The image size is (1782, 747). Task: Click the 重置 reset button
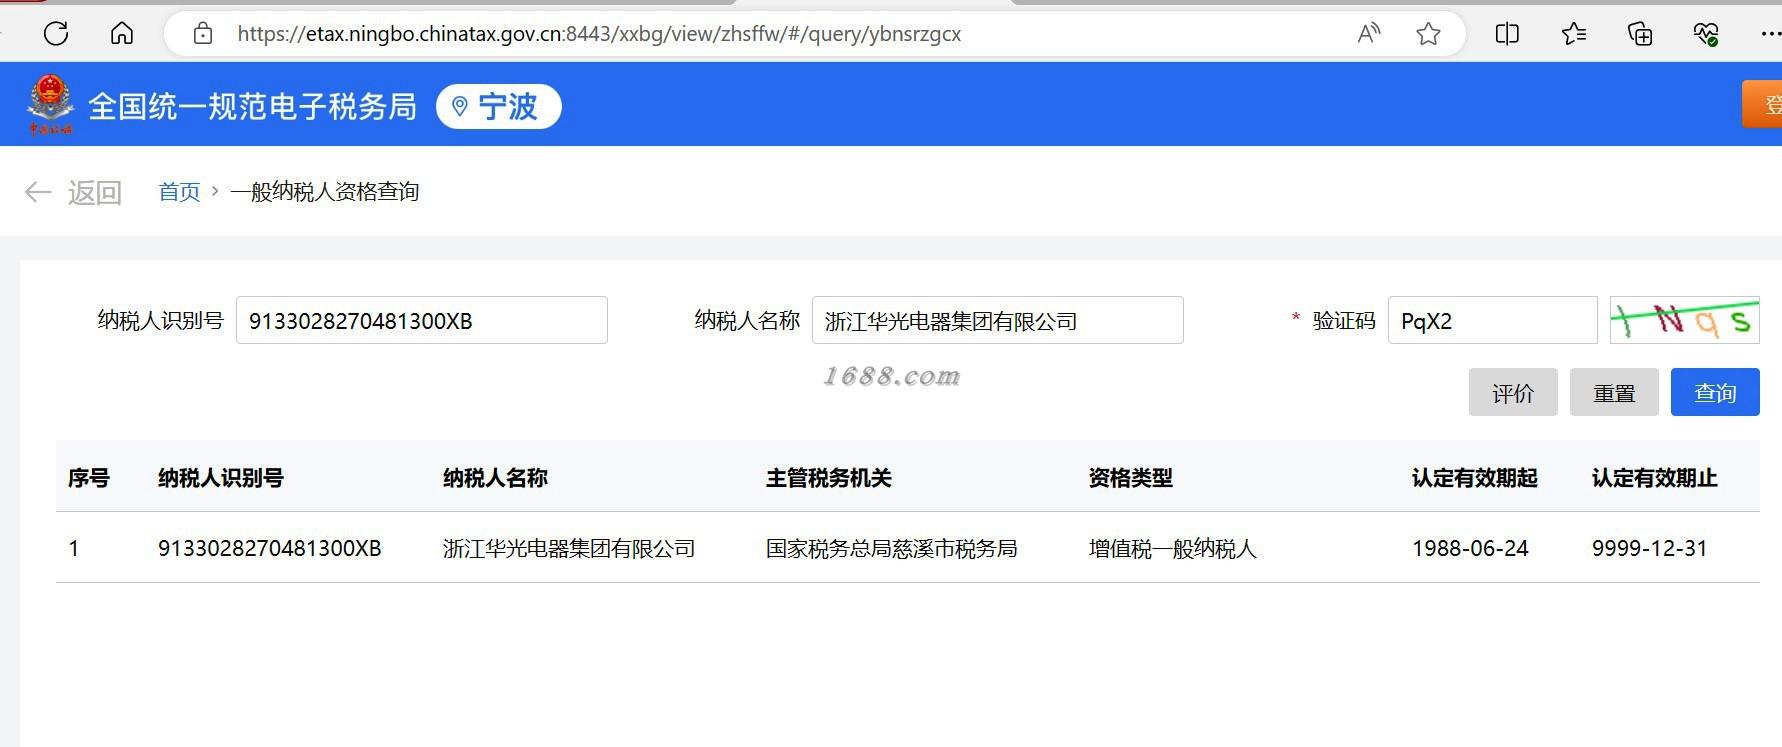point(1614,392)
